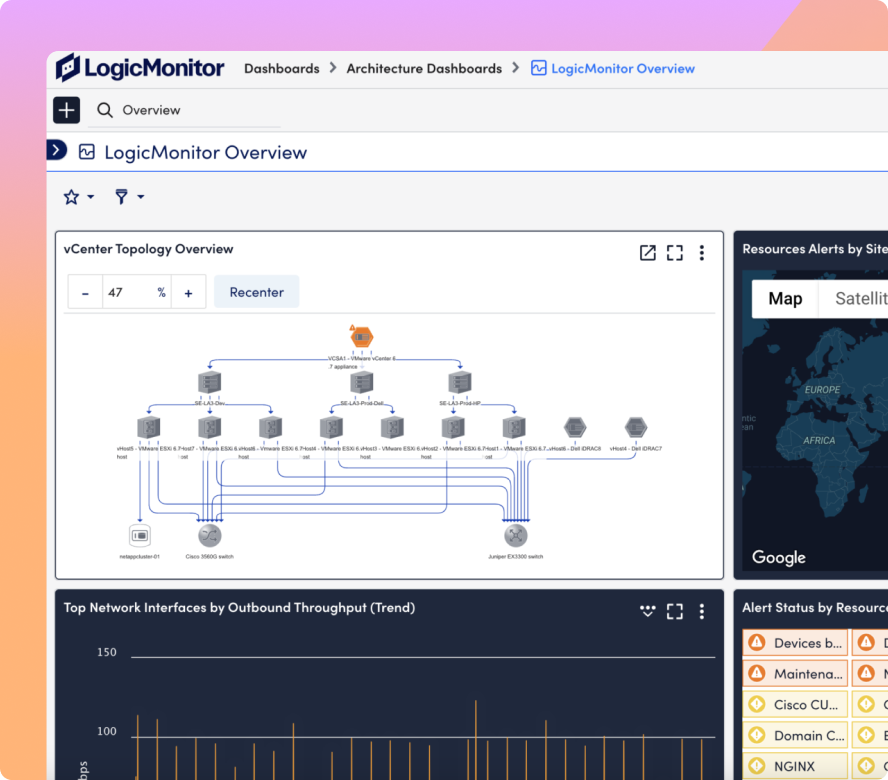
Task: Open the favorites dropdown arrow
Action: [x=91, y=197]
